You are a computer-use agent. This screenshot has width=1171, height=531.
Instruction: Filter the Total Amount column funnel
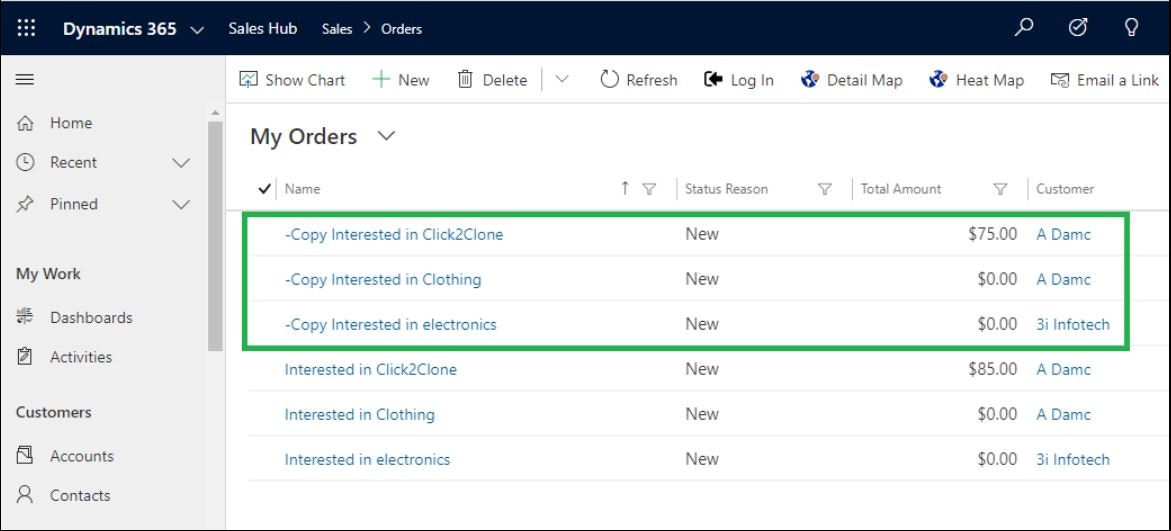pyautogui.click(x=1000, y=189)
